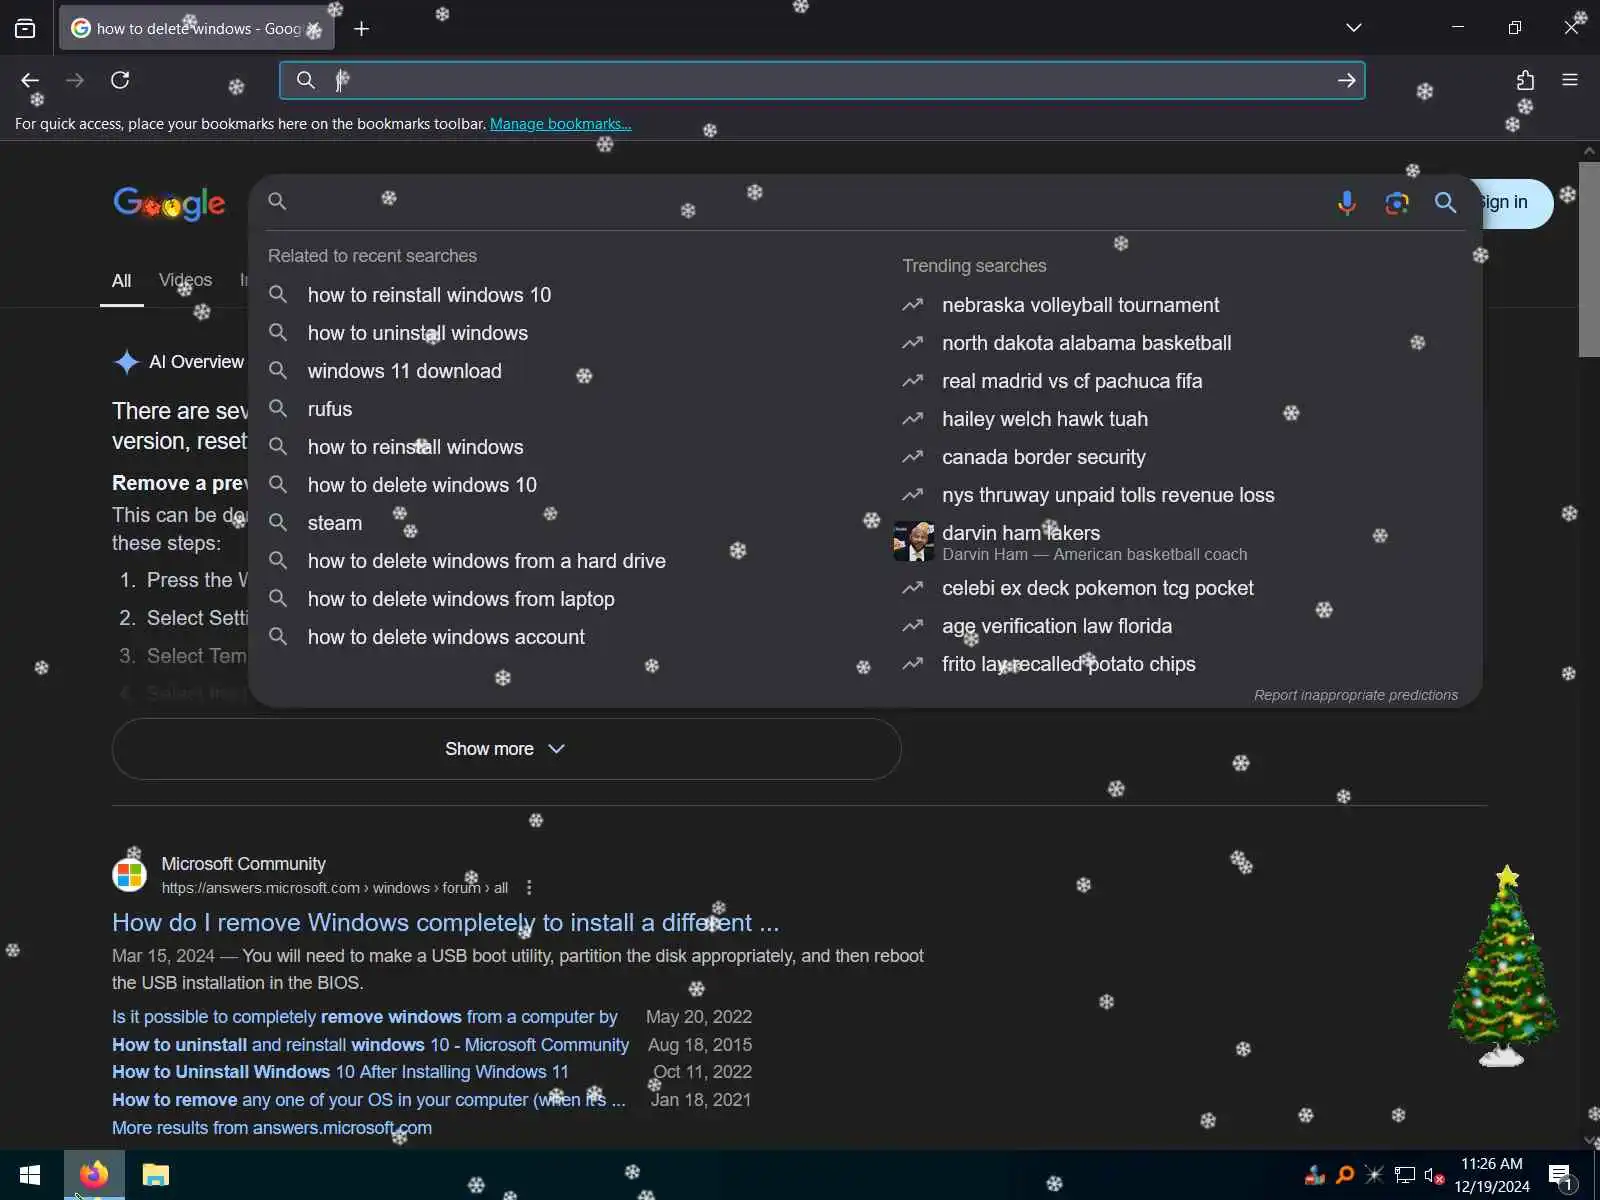Go back to the previous page
This screenshot has width=1600, height=1200.
(30, 80)
